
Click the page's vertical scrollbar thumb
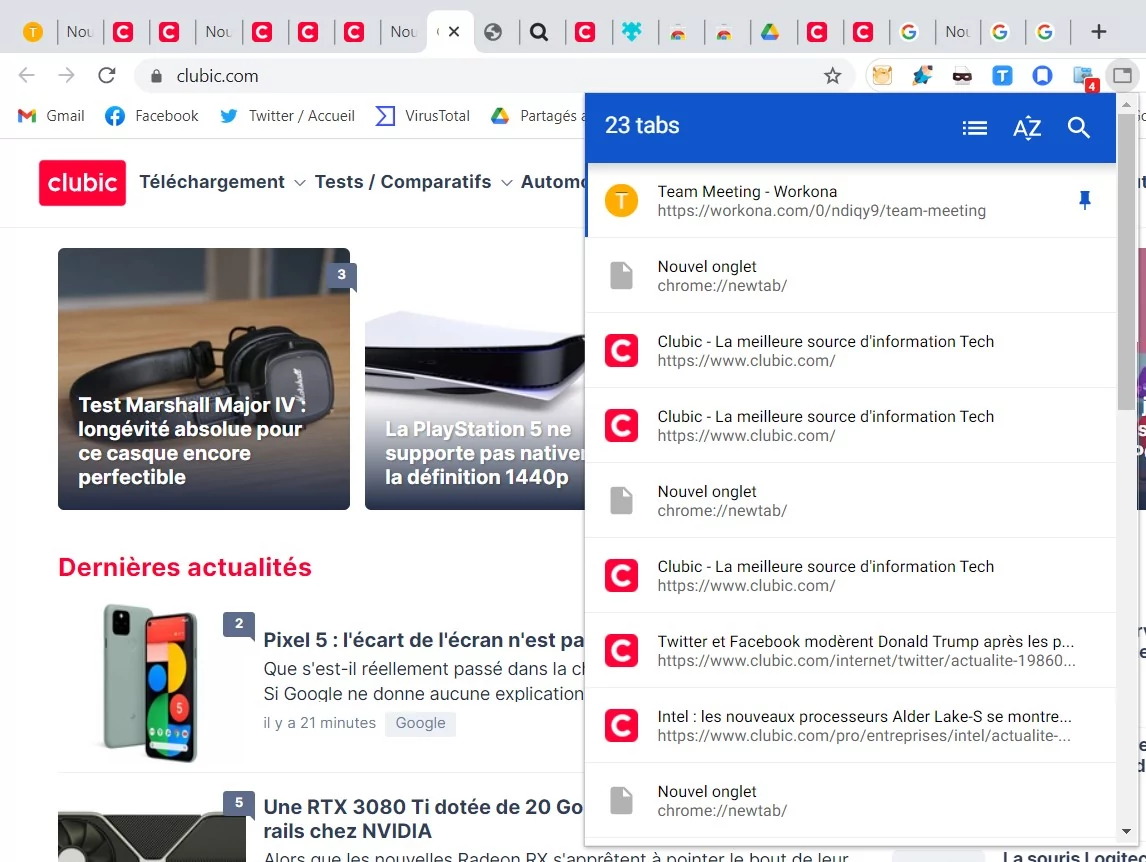(1126, 261)
